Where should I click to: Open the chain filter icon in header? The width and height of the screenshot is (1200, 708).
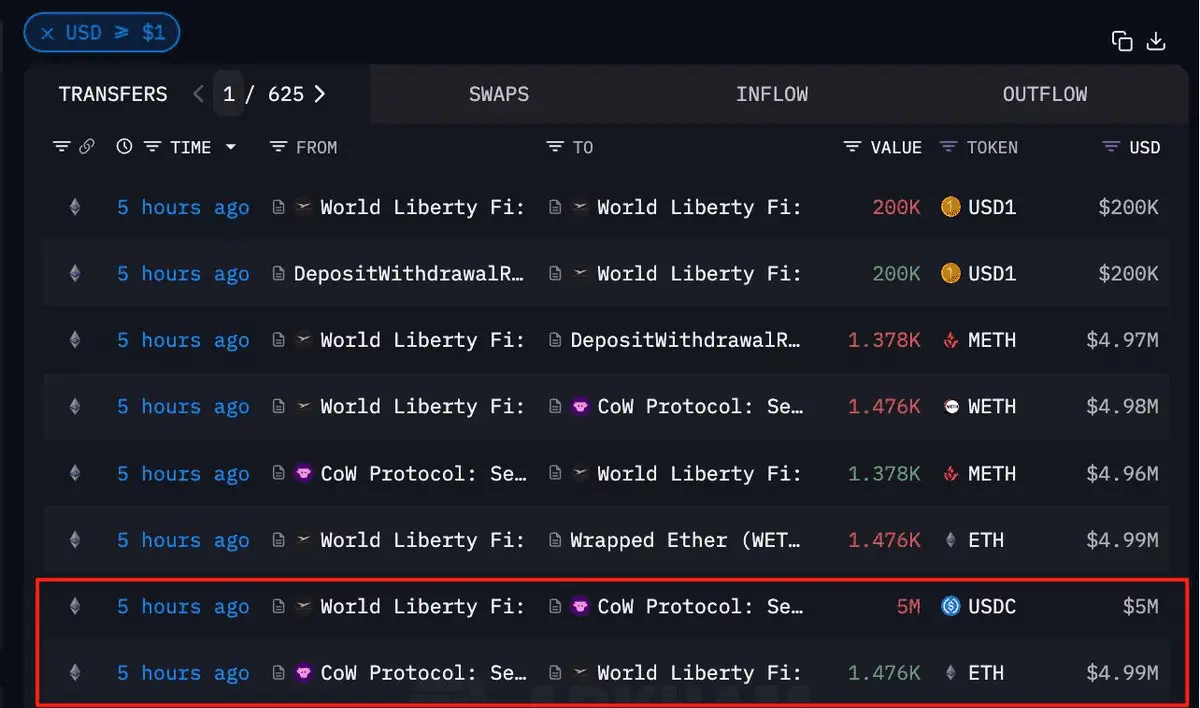coord(62,147)
